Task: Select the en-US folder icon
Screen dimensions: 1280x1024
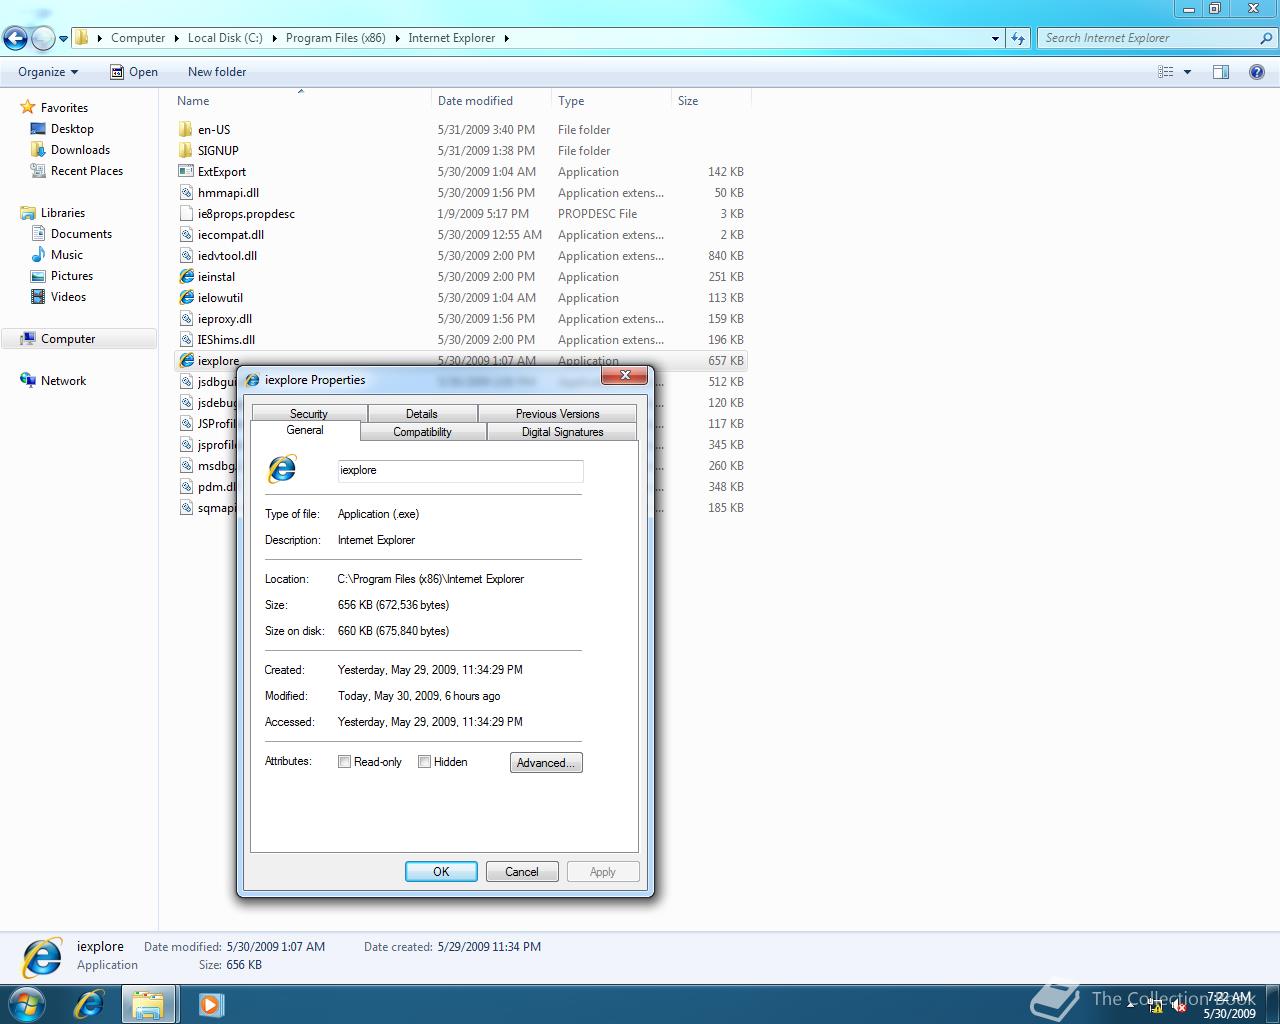Action: (186, 130)
